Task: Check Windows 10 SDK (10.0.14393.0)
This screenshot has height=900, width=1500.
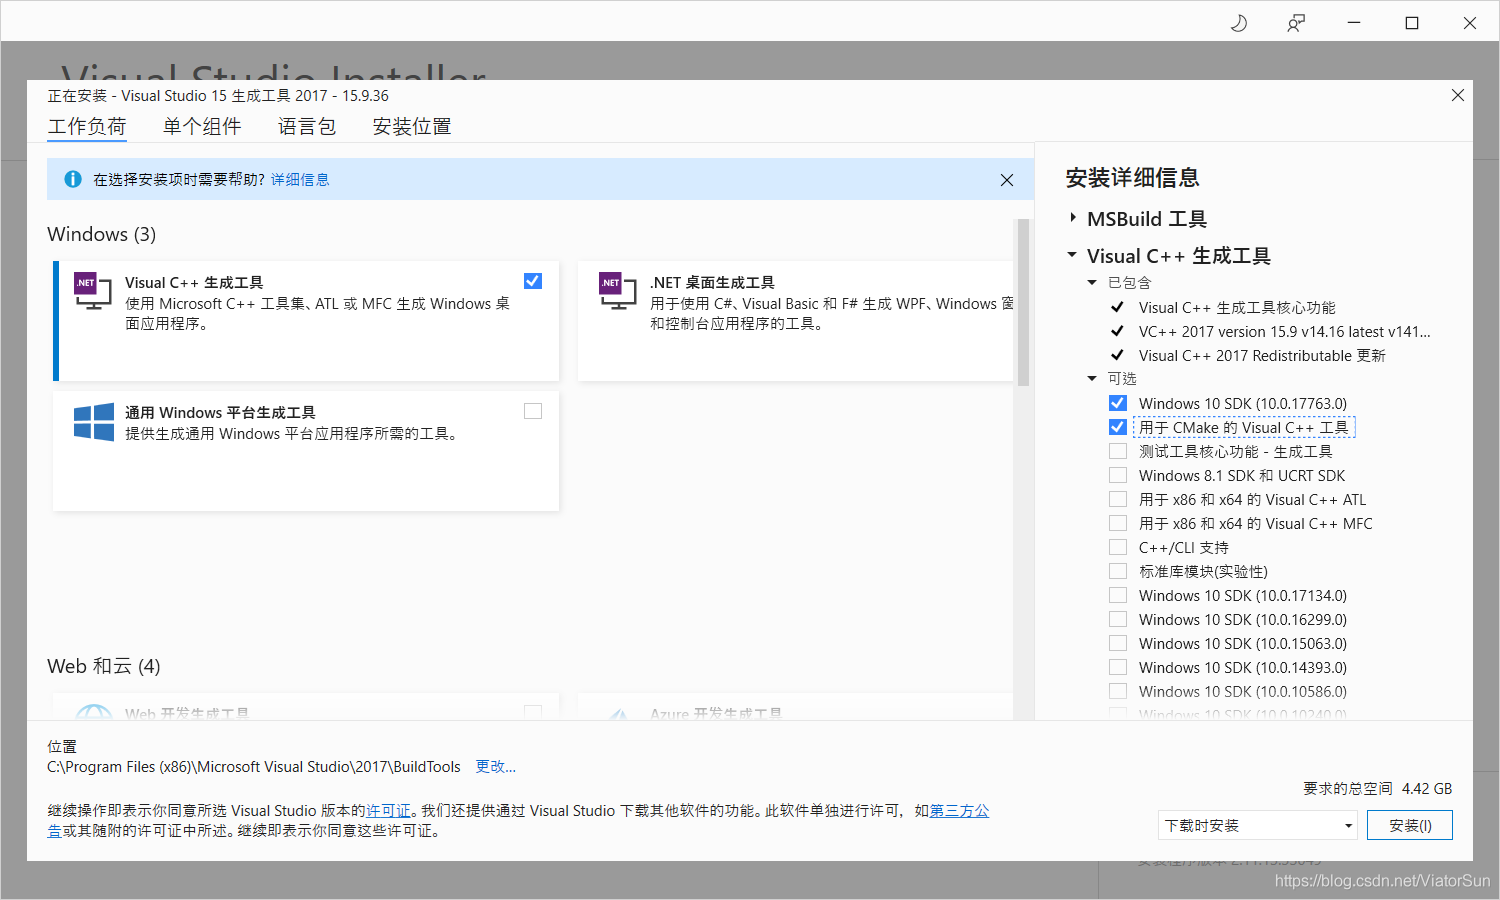Action: [x=1118, y=667]
